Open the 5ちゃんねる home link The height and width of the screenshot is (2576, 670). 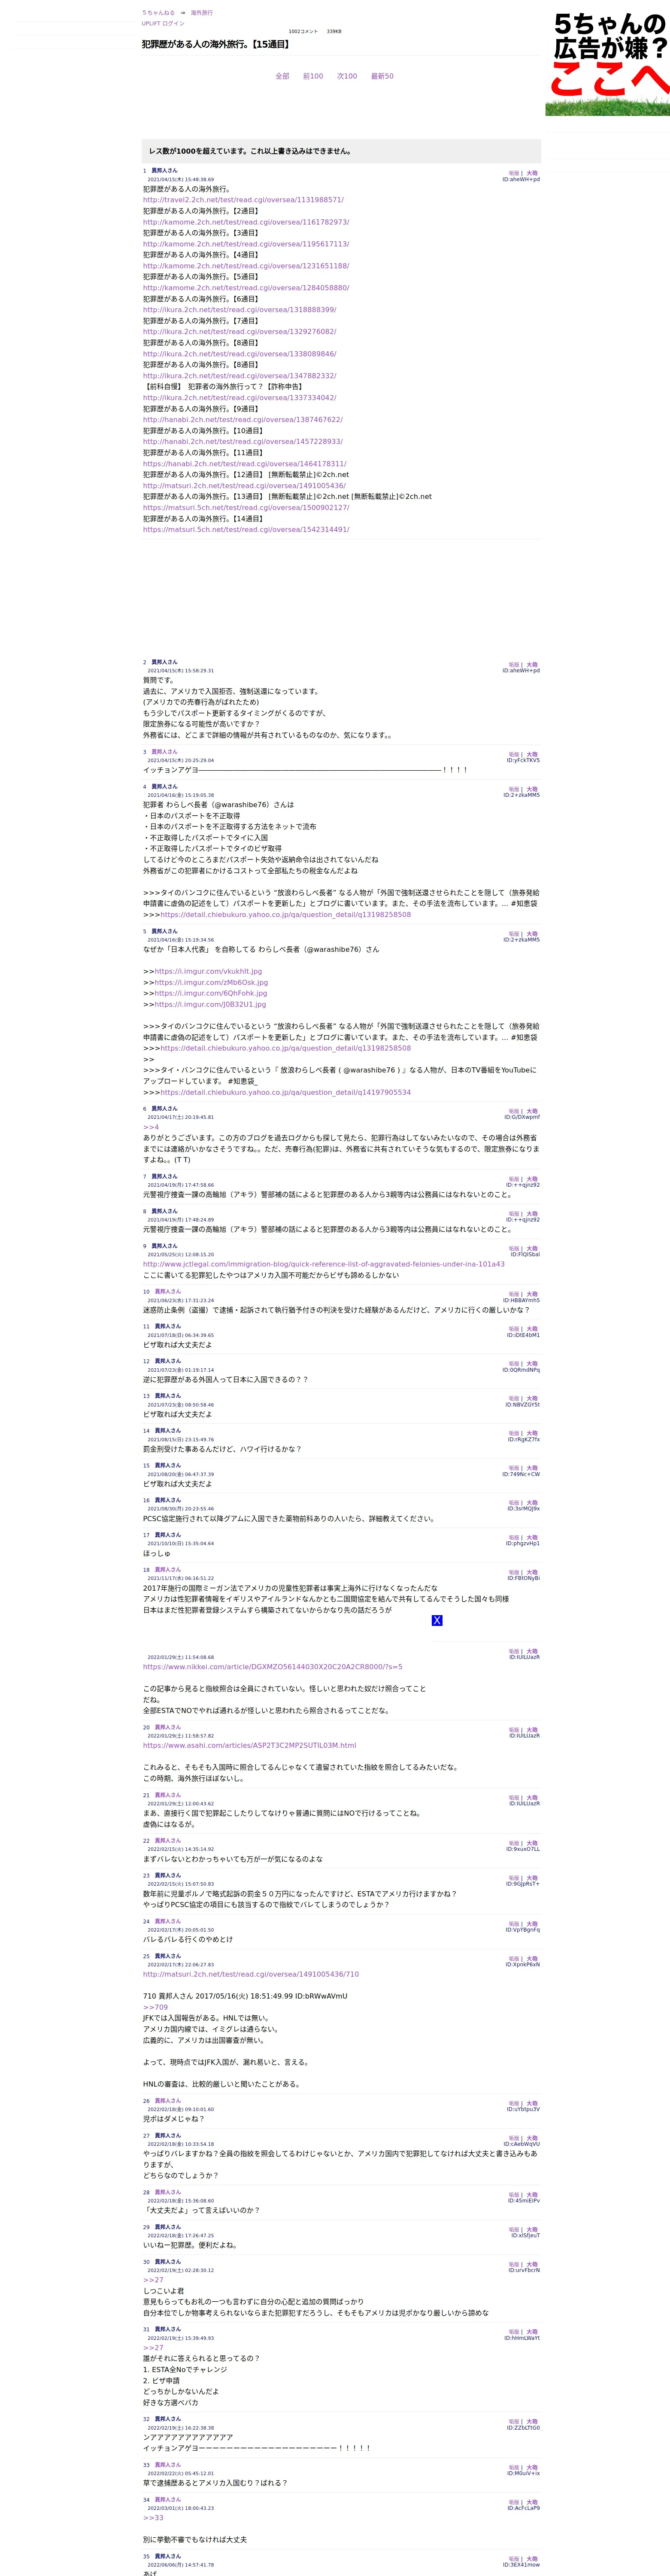pos(158,13)
